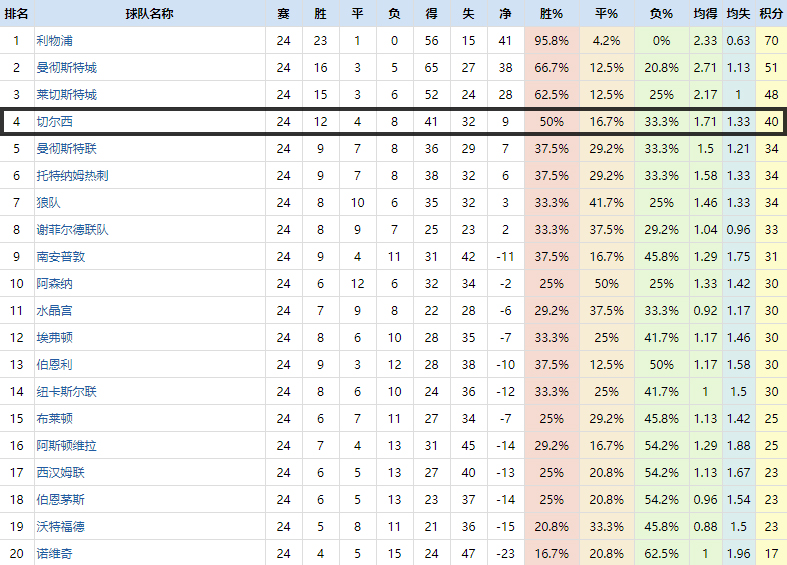
Task: Click the 谢菲尔德联队 link
Action: click(x=72, y=230)
